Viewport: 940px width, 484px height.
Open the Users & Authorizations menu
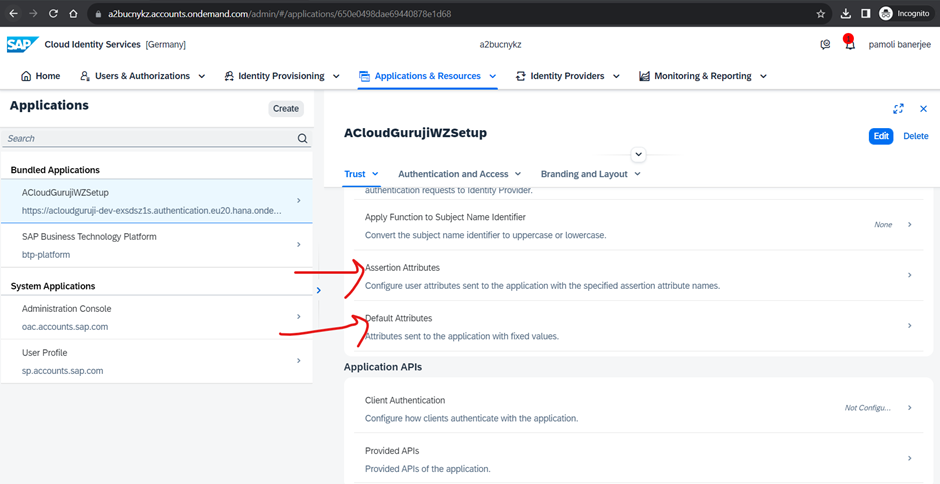[x=142, y=76]
